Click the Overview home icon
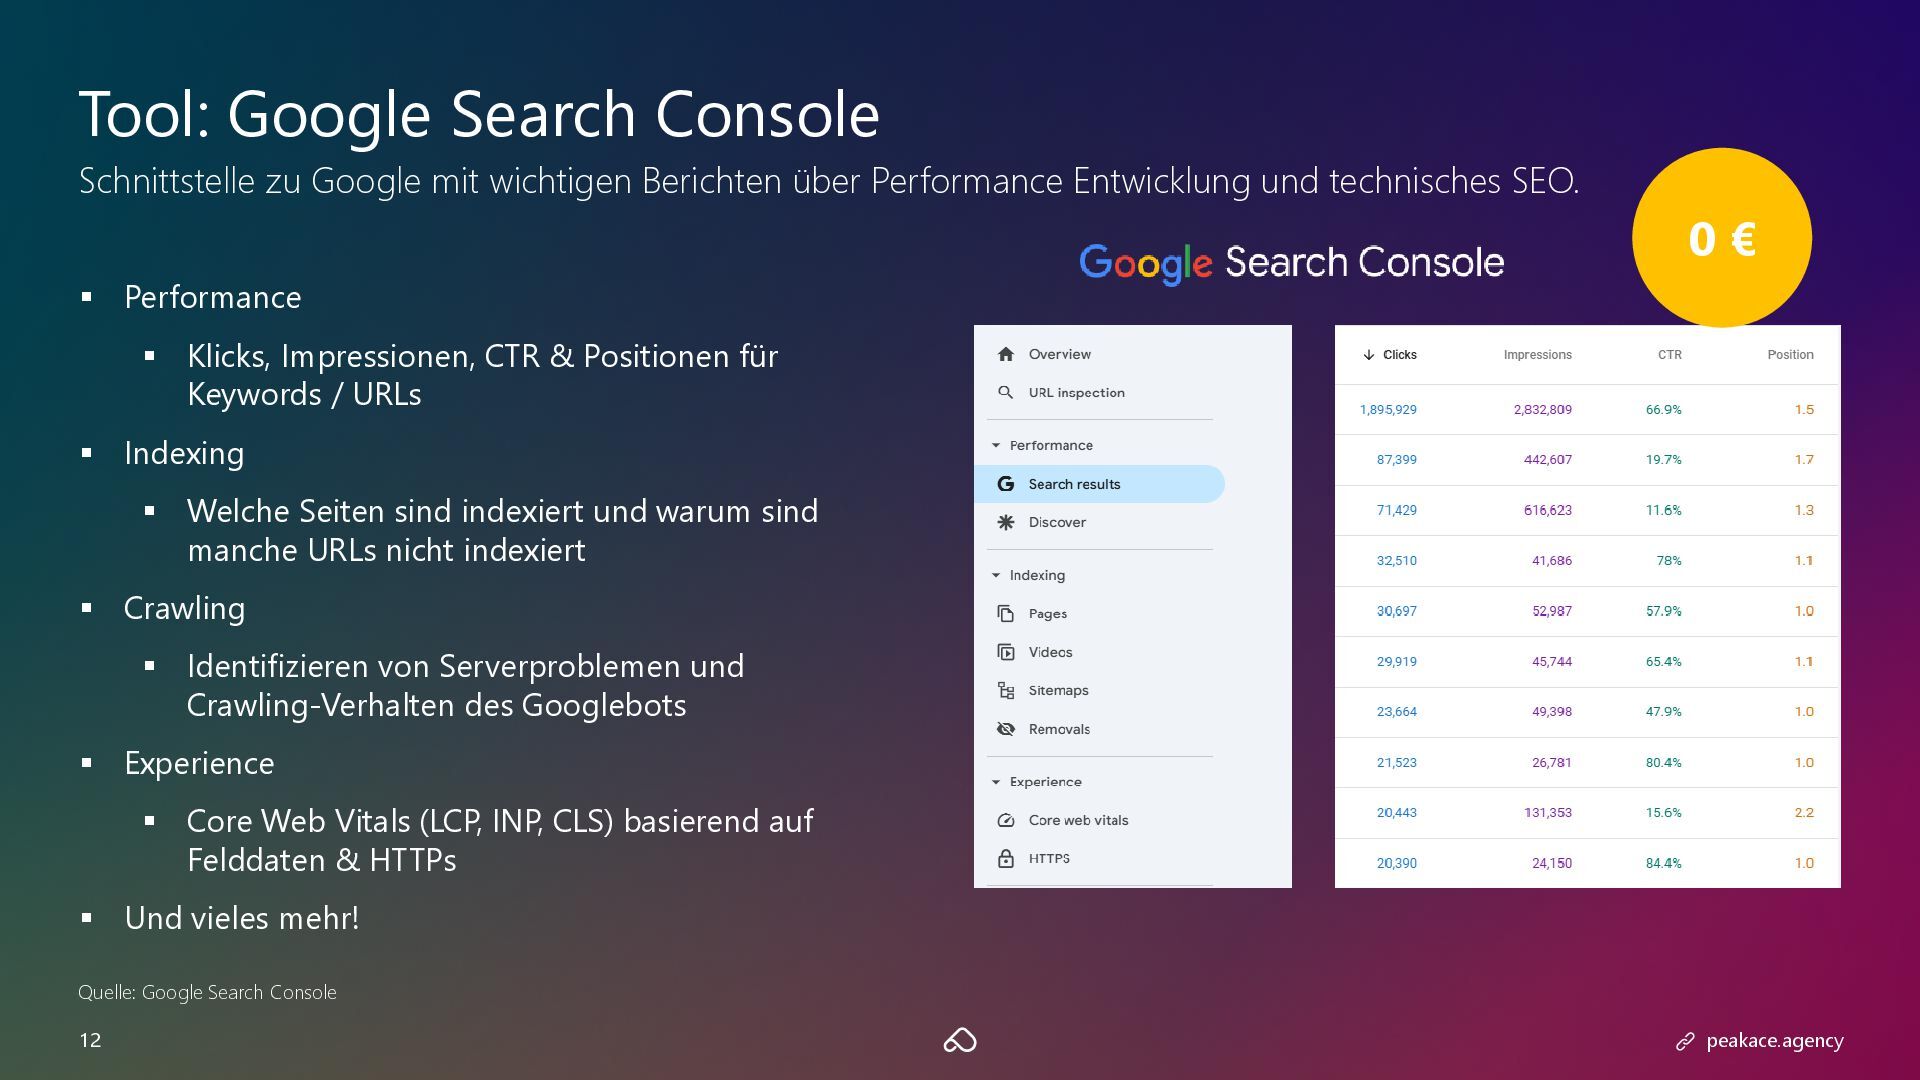This screenshot has height=1080, width=1920. (x=1006, y=354)
